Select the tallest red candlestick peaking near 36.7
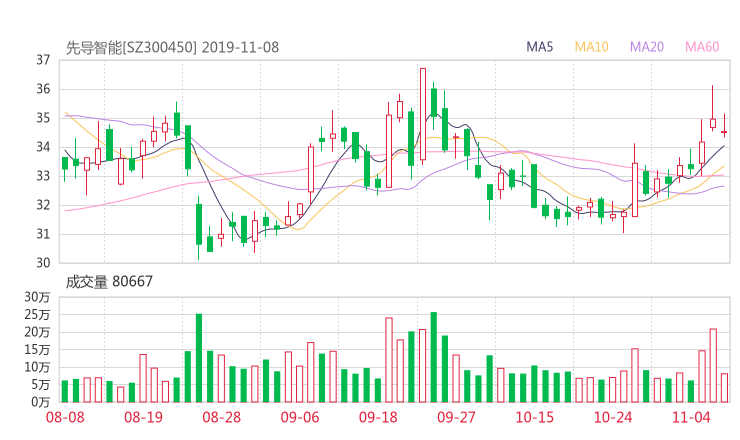Image resolution: width=740 pixels, height=440 pixels. point(423,116)
